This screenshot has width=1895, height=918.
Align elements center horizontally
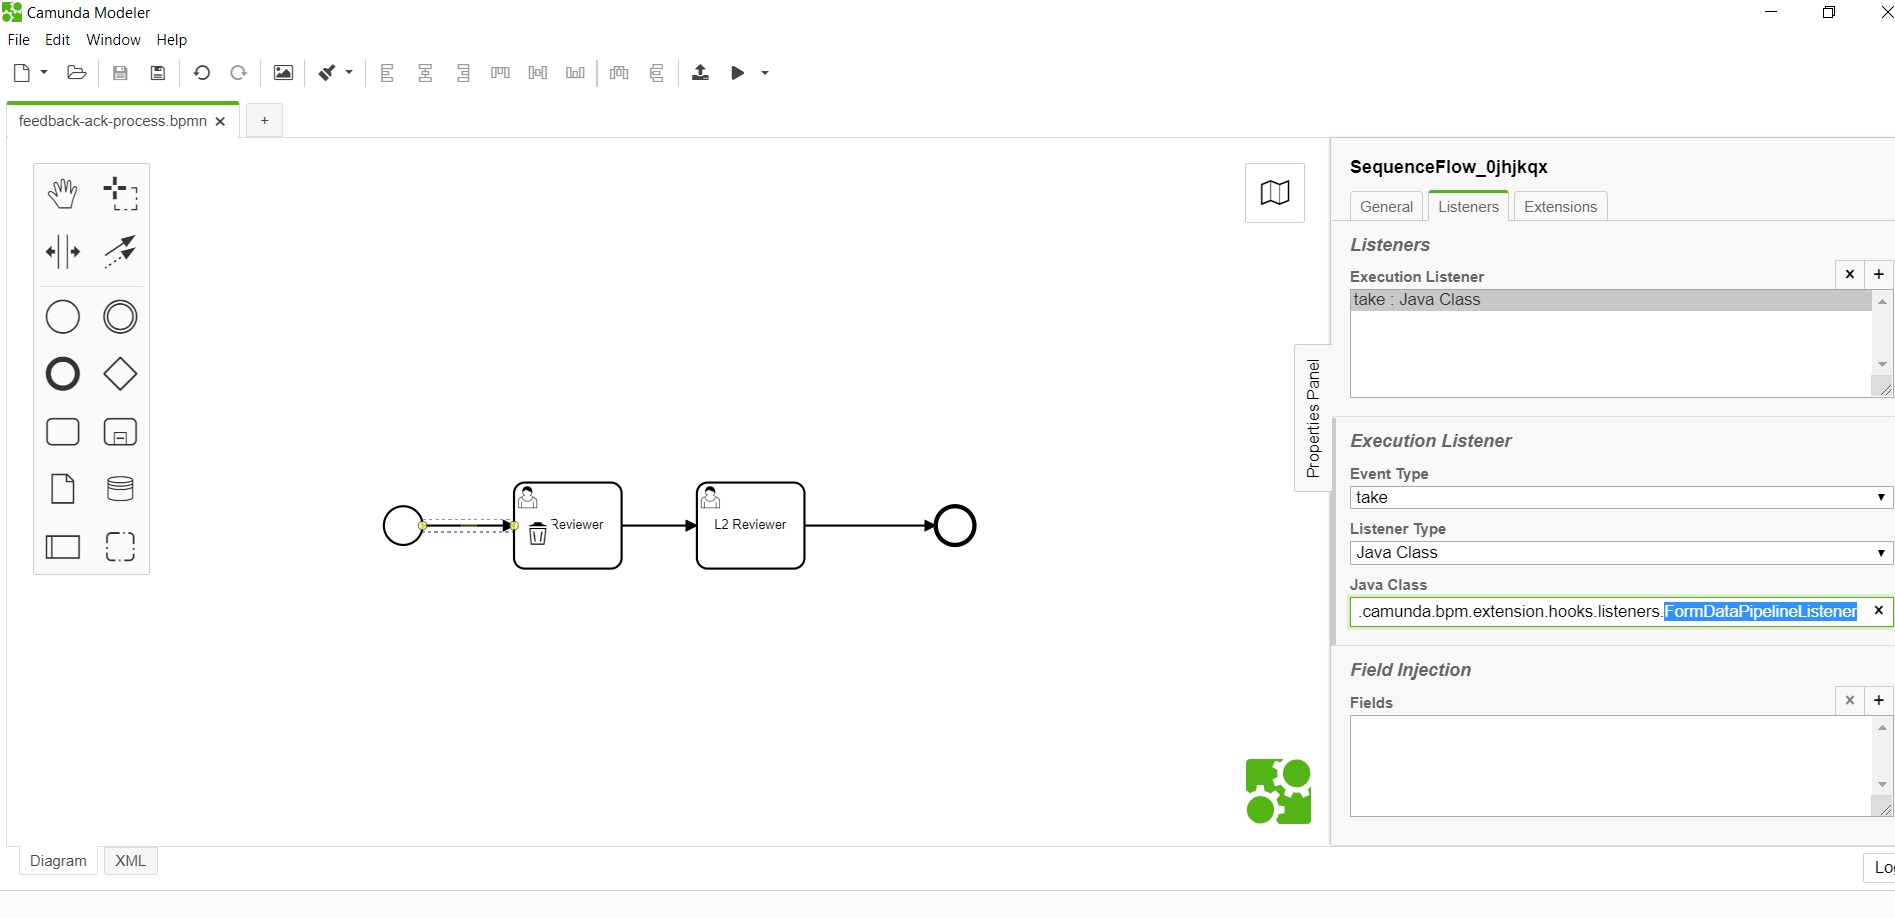426,73
